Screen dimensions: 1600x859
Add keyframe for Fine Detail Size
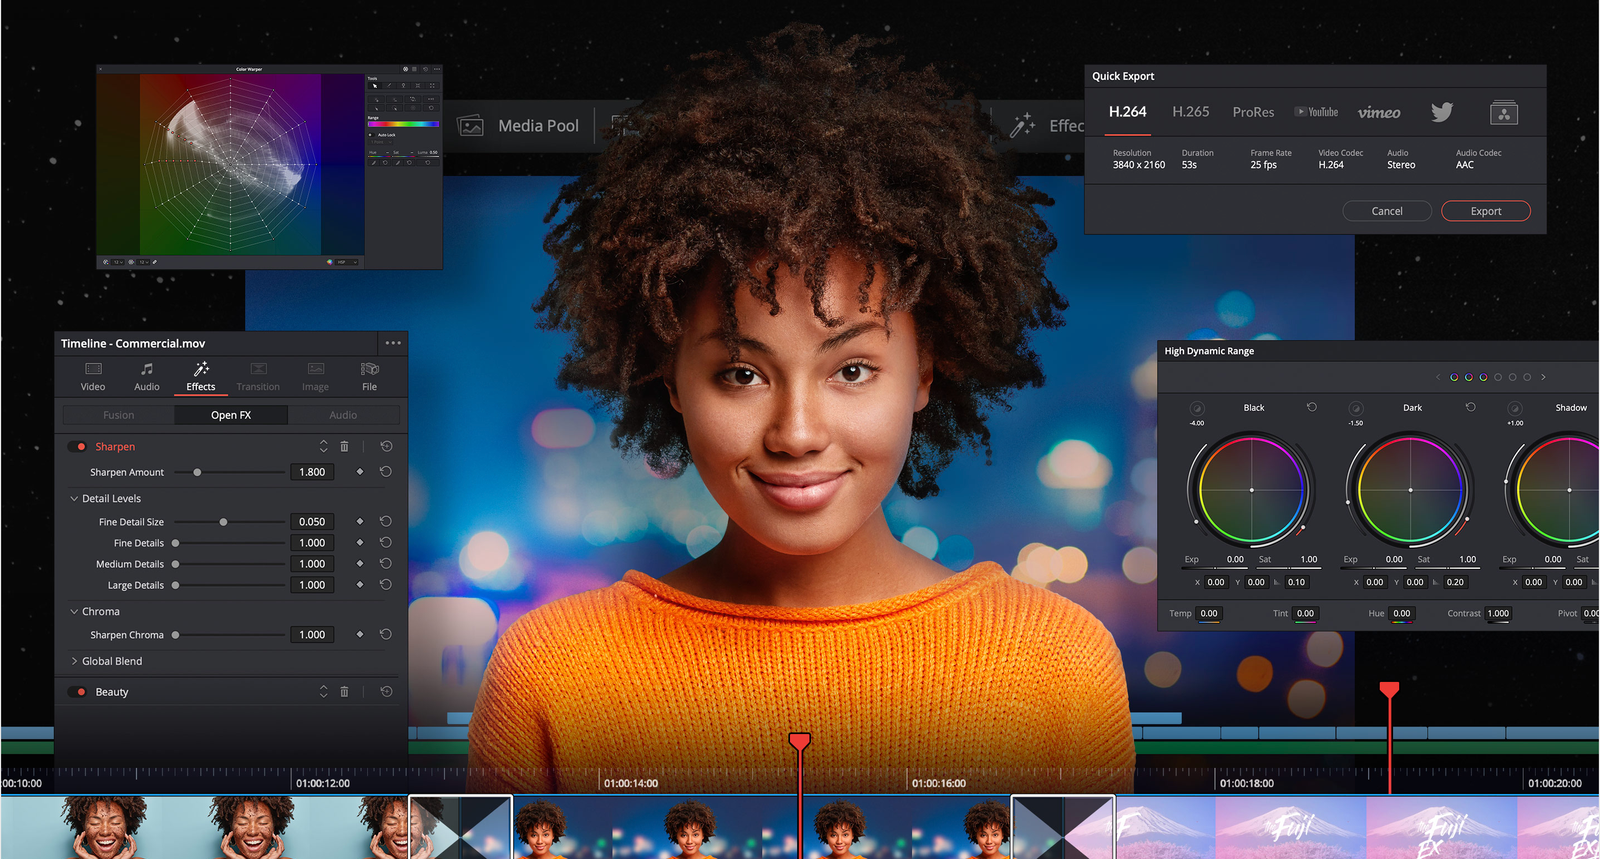360,521
